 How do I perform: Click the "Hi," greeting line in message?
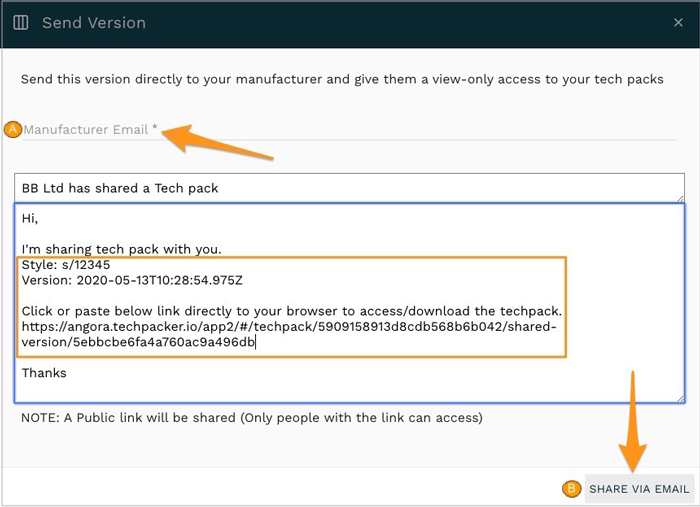29,220
